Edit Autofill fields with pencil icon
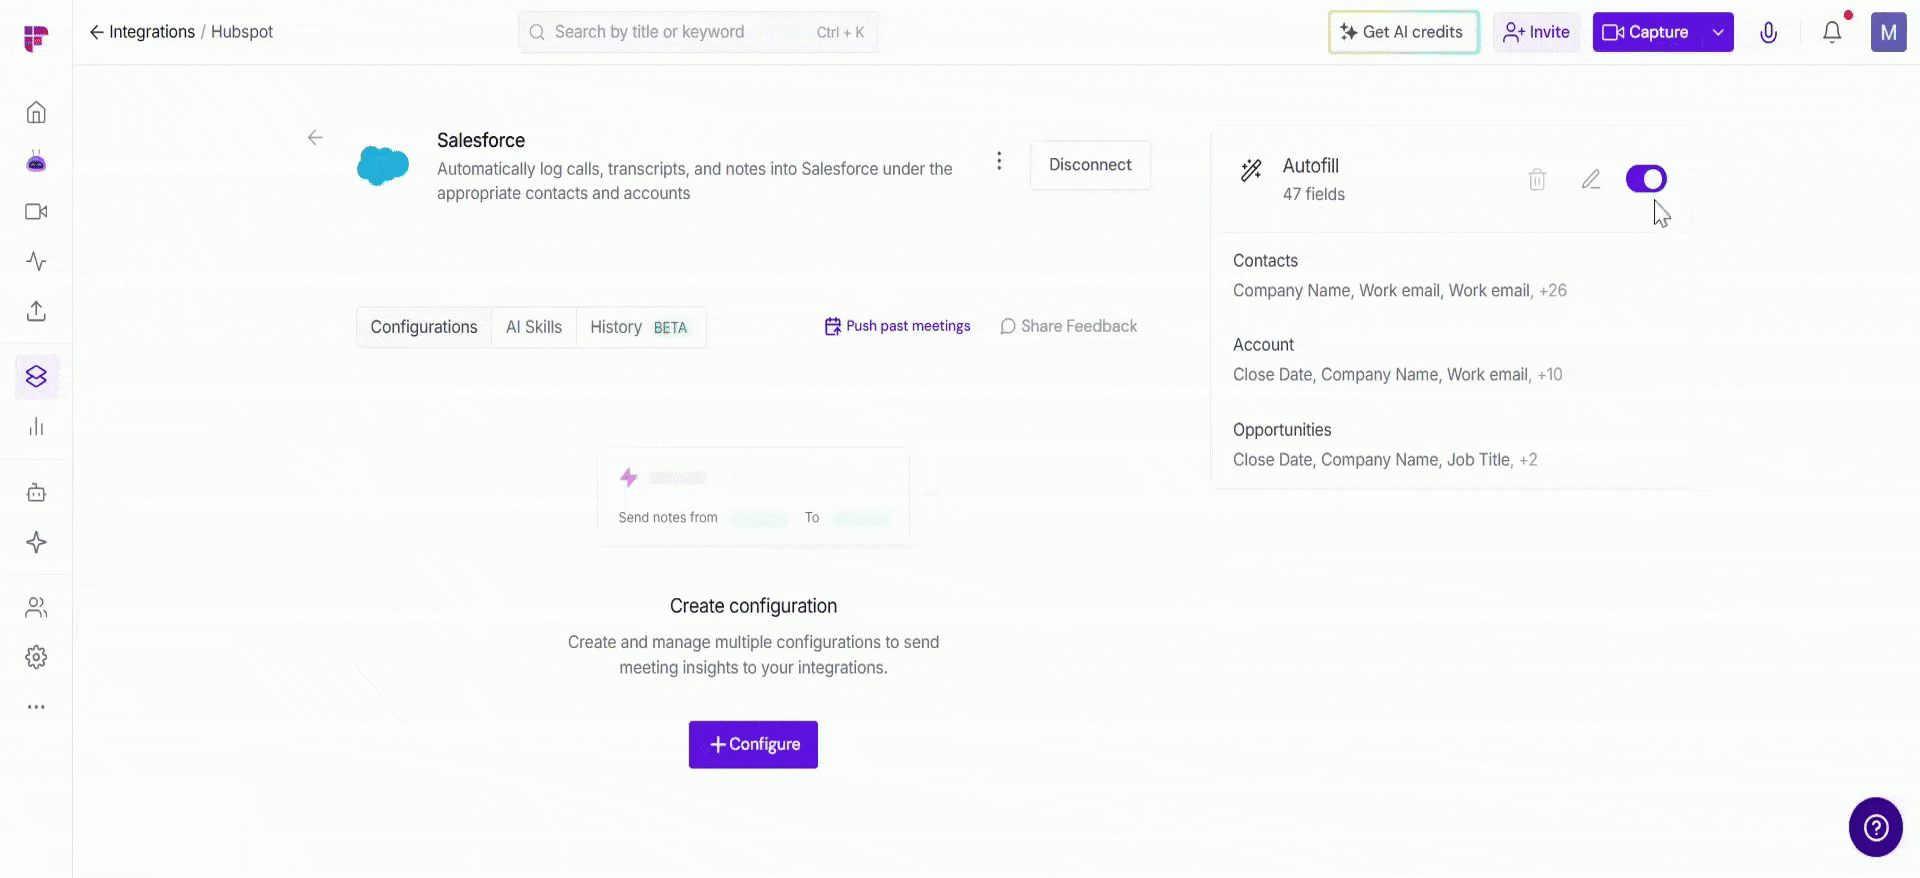The image size is (1920, 878). tap(1591, 180)
